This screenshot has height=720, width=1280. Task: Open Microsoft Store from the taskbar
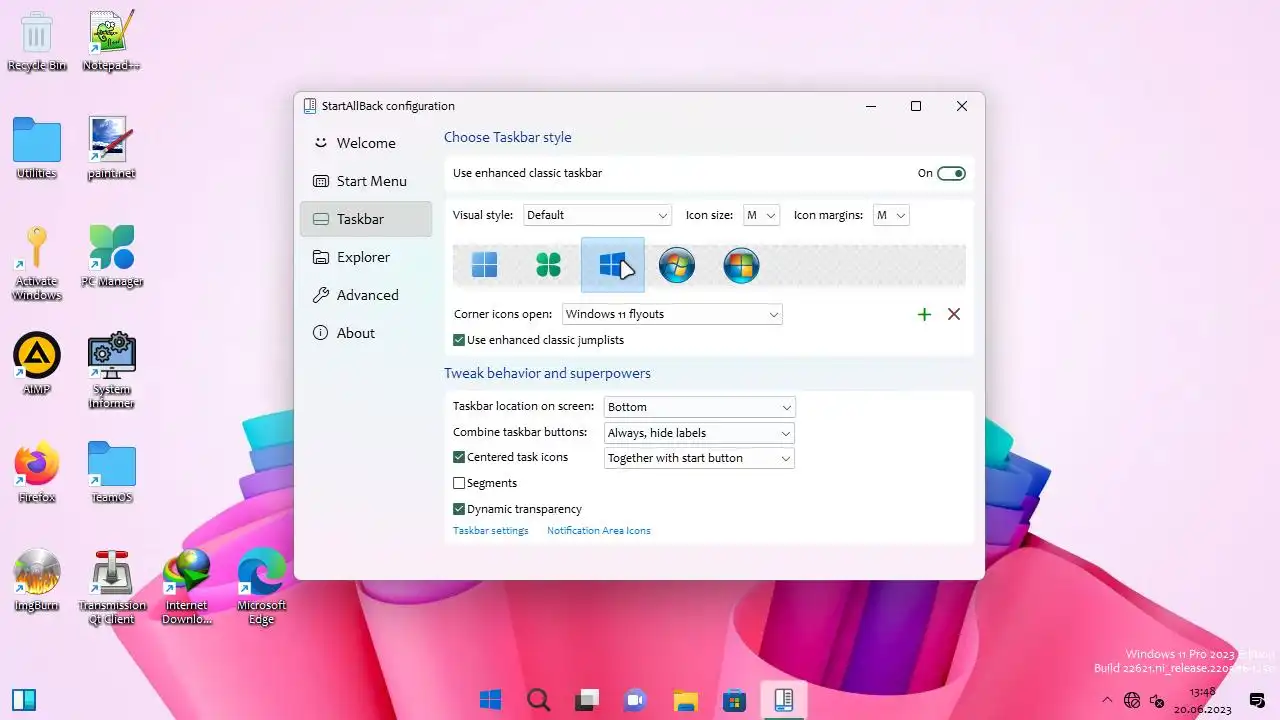734,700
